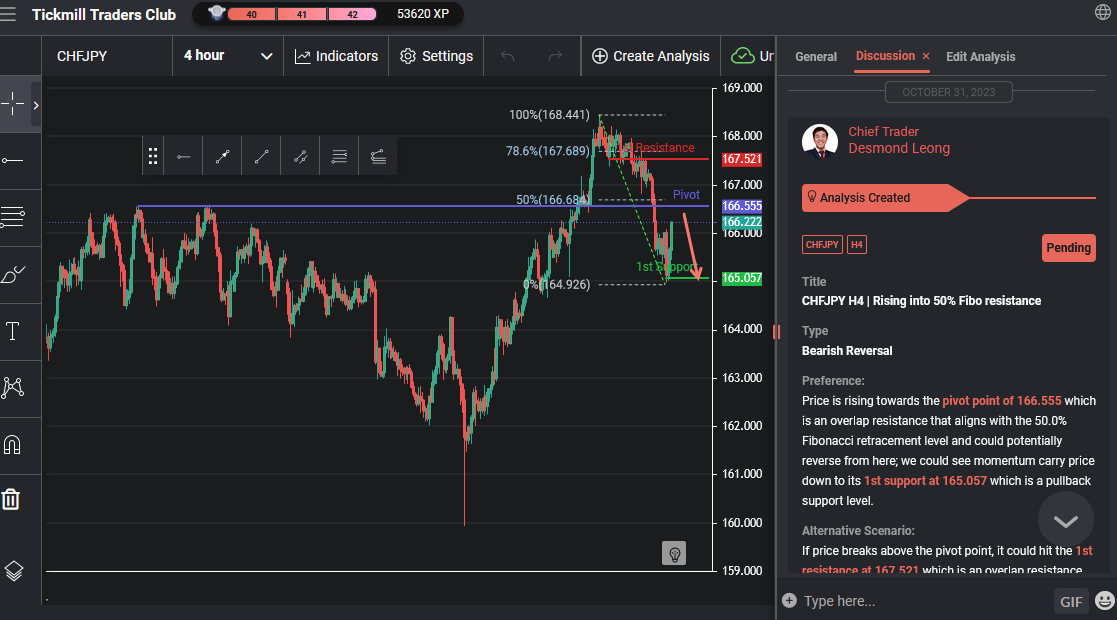Open the hamburger menu
1117x620 pixels.
click(8, 14)
